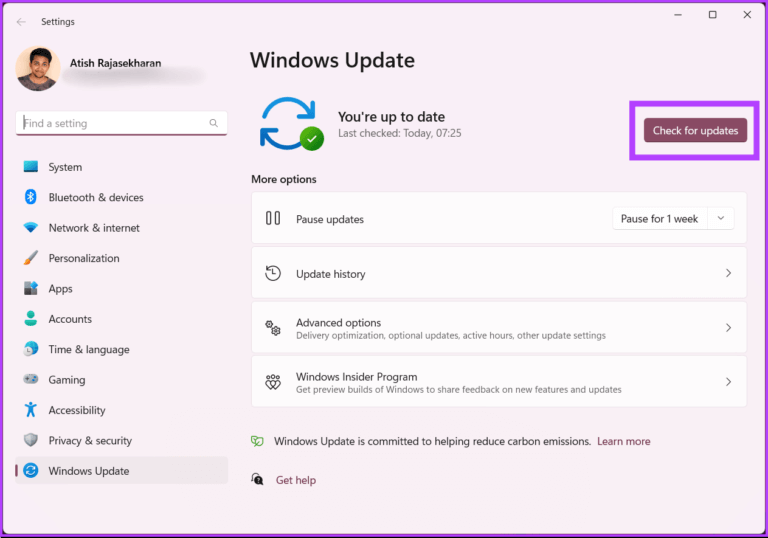Click the Get help headset icon
The image size is (768, 538).
pos(257,479)
